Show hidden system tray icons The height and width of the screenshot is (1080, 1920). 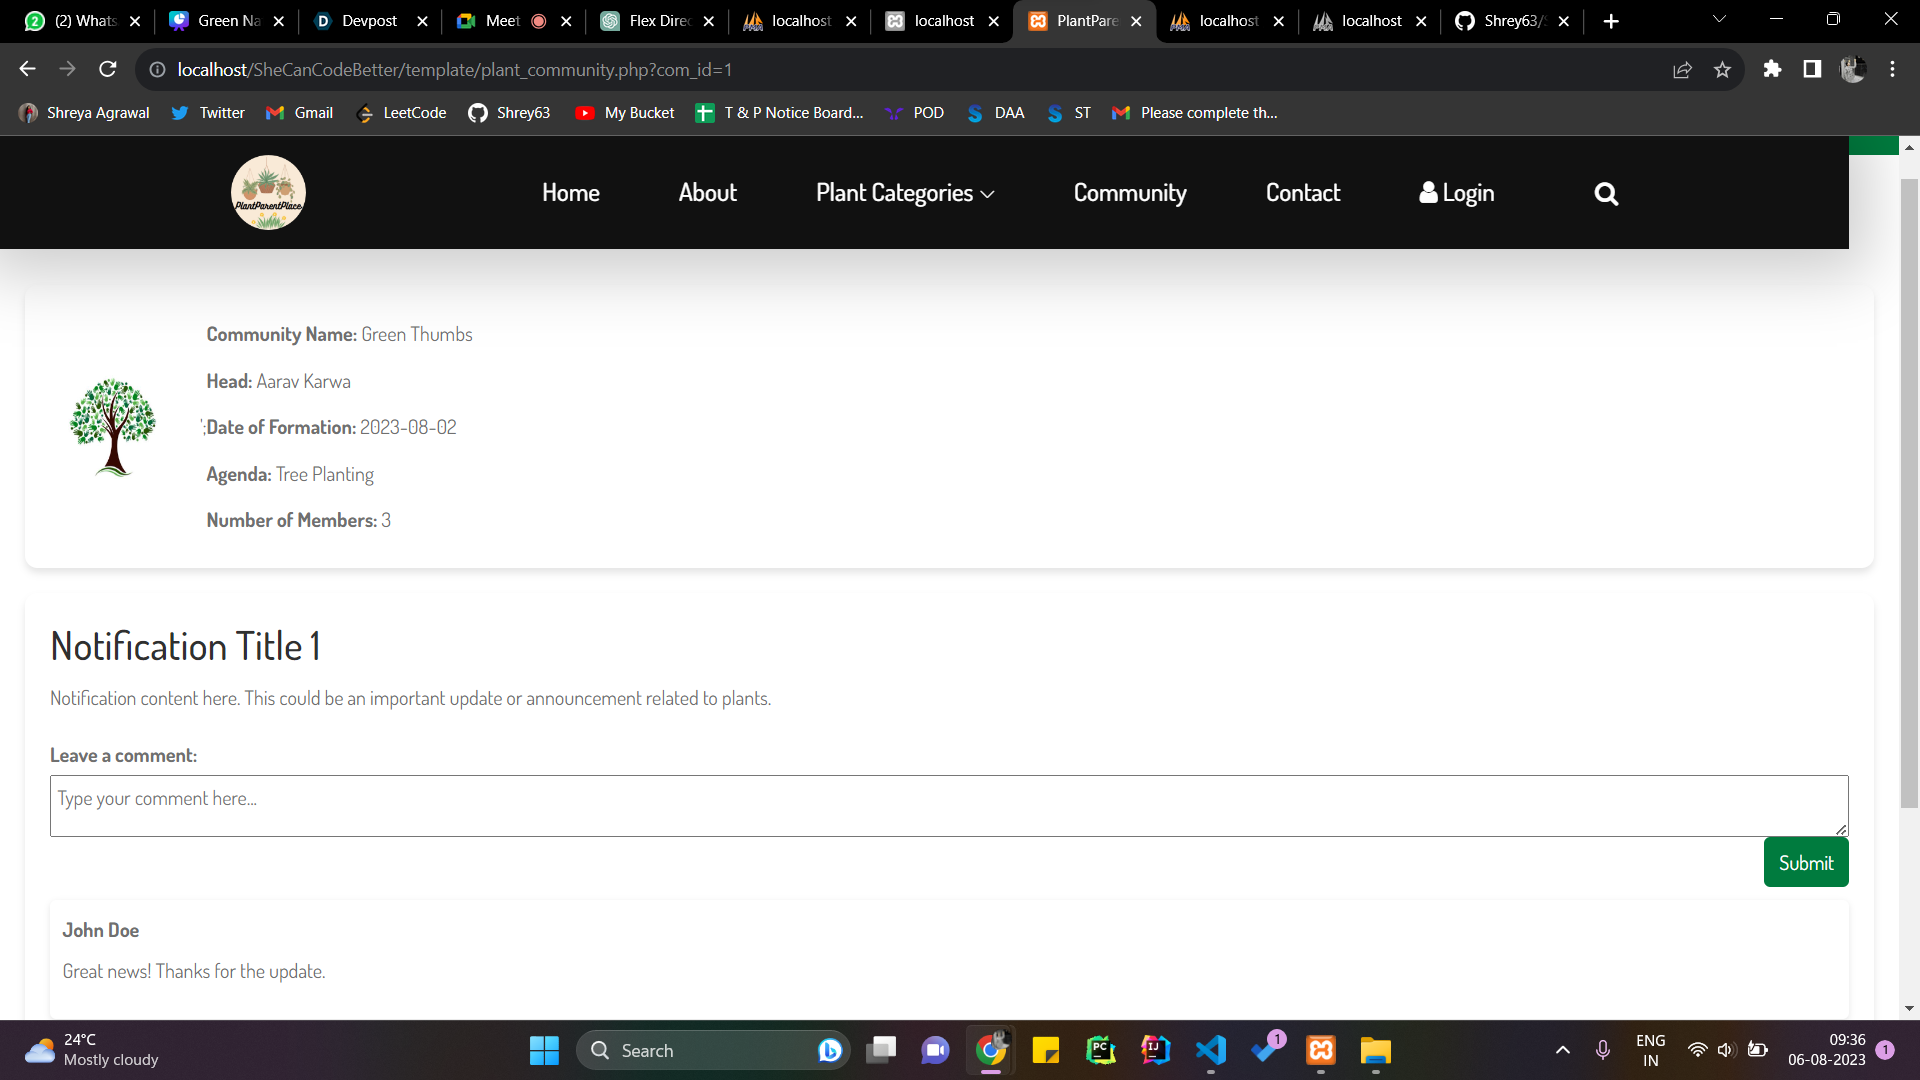tap(1562, 1050)
